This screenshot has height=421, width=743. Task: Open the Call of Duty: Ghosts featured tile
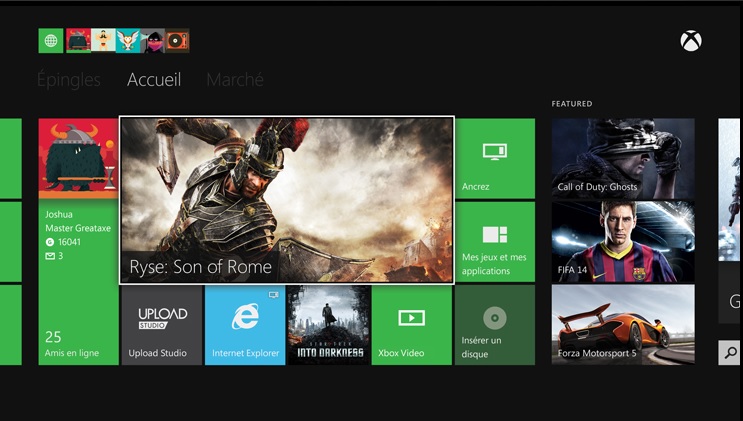623,158
